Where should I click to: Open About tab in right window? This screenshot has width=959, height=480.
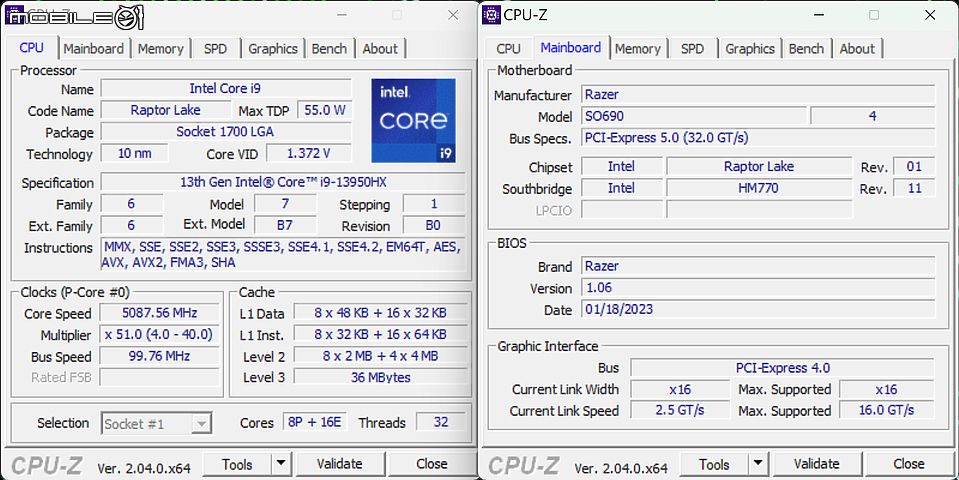point(857,49)
